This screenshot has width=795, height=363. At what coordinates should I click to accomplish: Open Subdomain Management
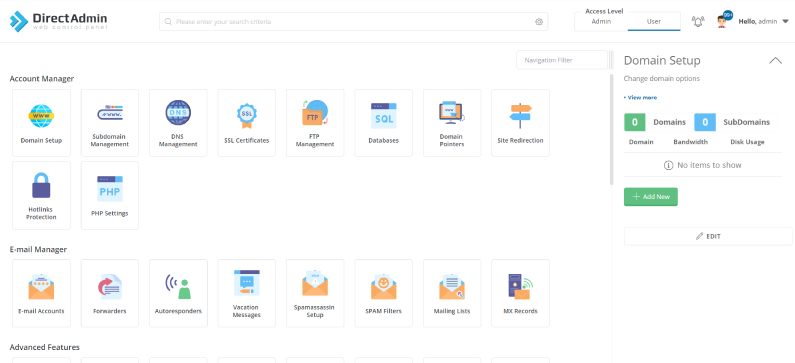tap(110, 123)
